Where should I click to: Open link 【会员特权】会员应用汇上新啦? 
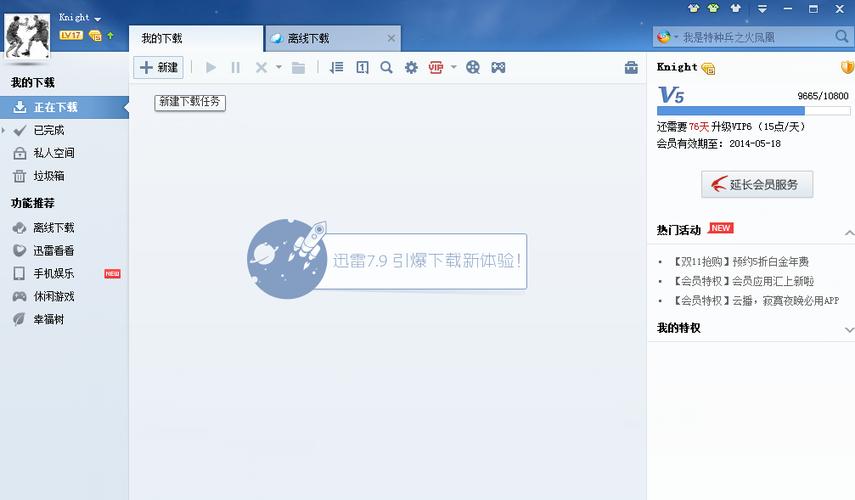[742, 281]
